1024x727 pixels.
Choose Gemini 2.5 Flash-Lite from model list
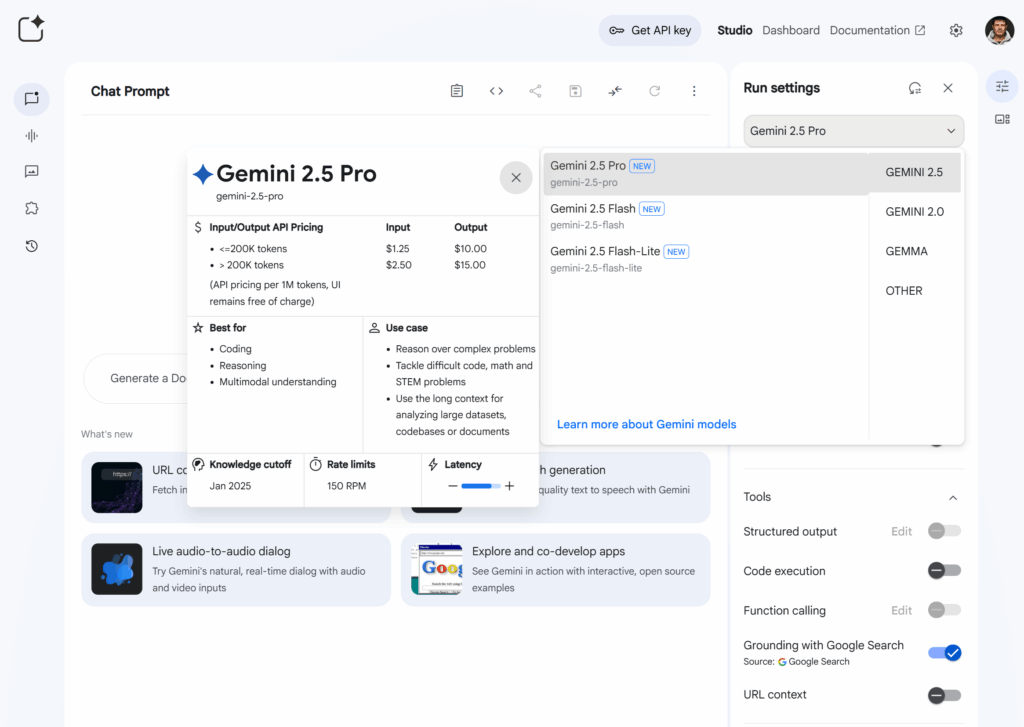coord(705,259)
